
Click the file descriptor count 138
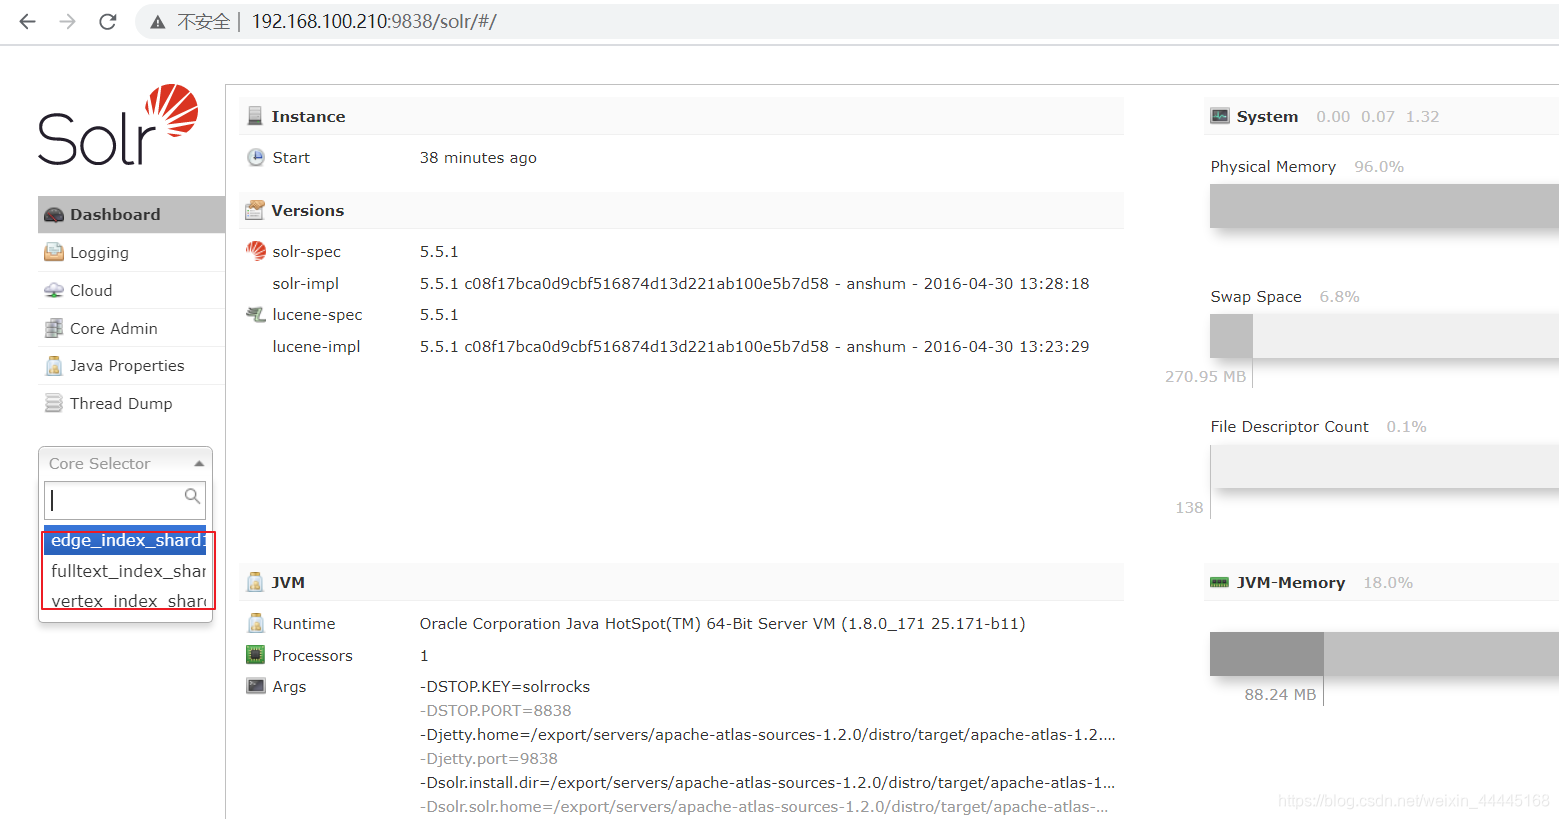coord(1189,508)
